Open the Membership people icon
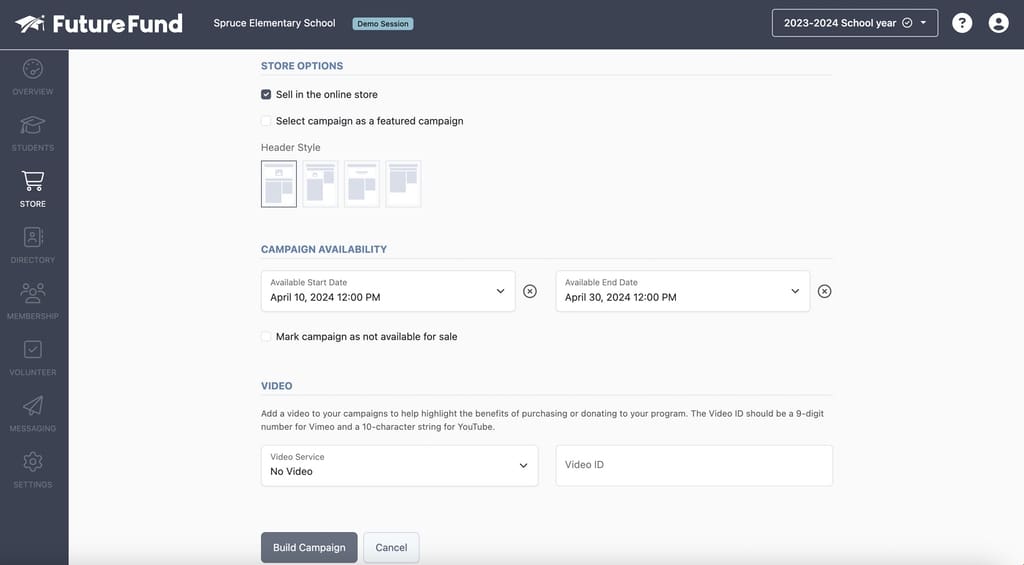The image size is (1024, 565). coord(33,293)
